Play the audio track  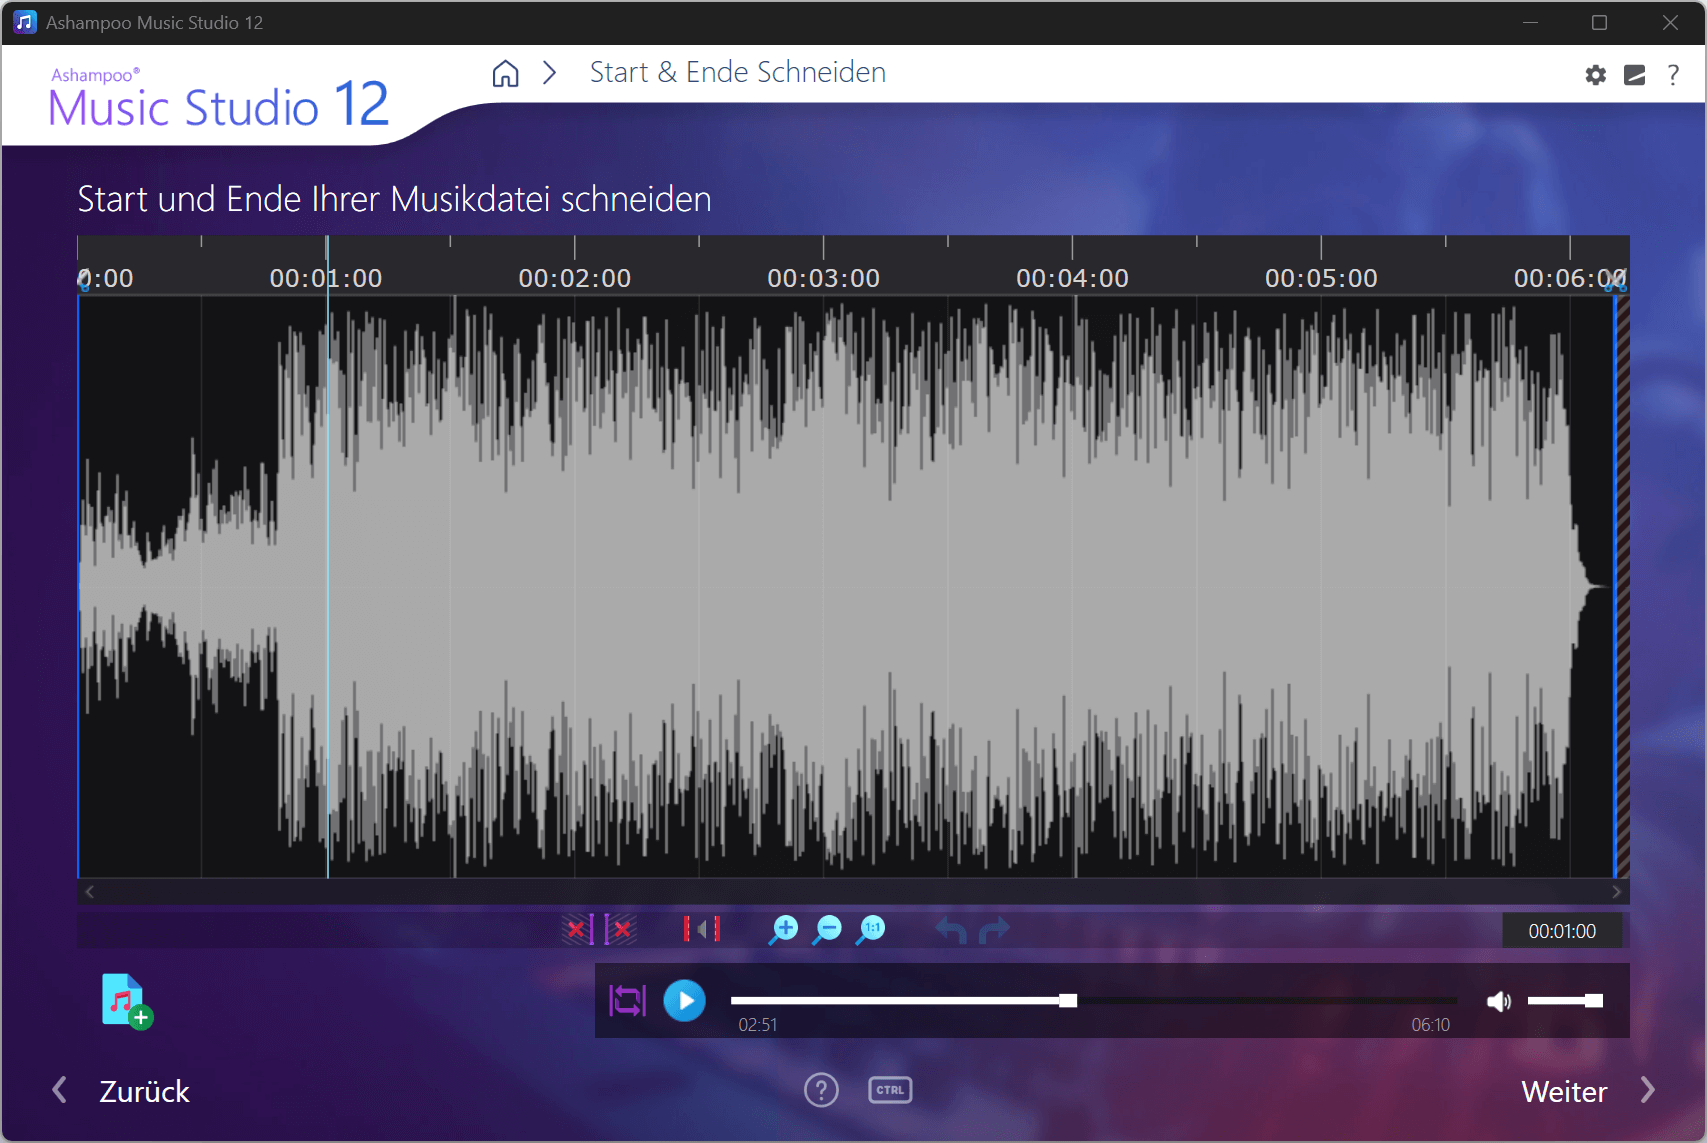pyautogui.click(x=685, y=1001)
